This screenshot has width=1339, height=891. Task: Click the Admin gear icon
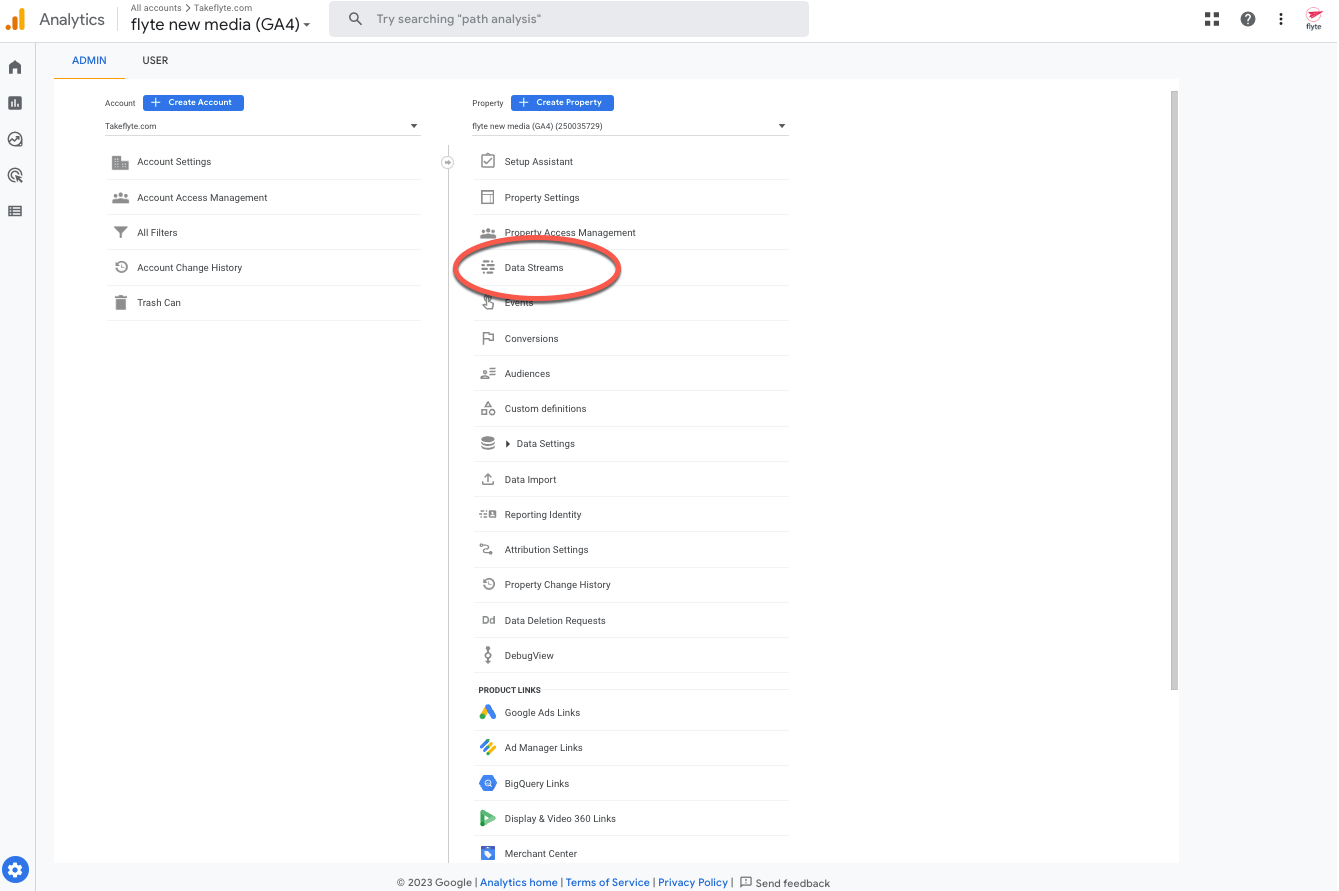coord(14,869)
